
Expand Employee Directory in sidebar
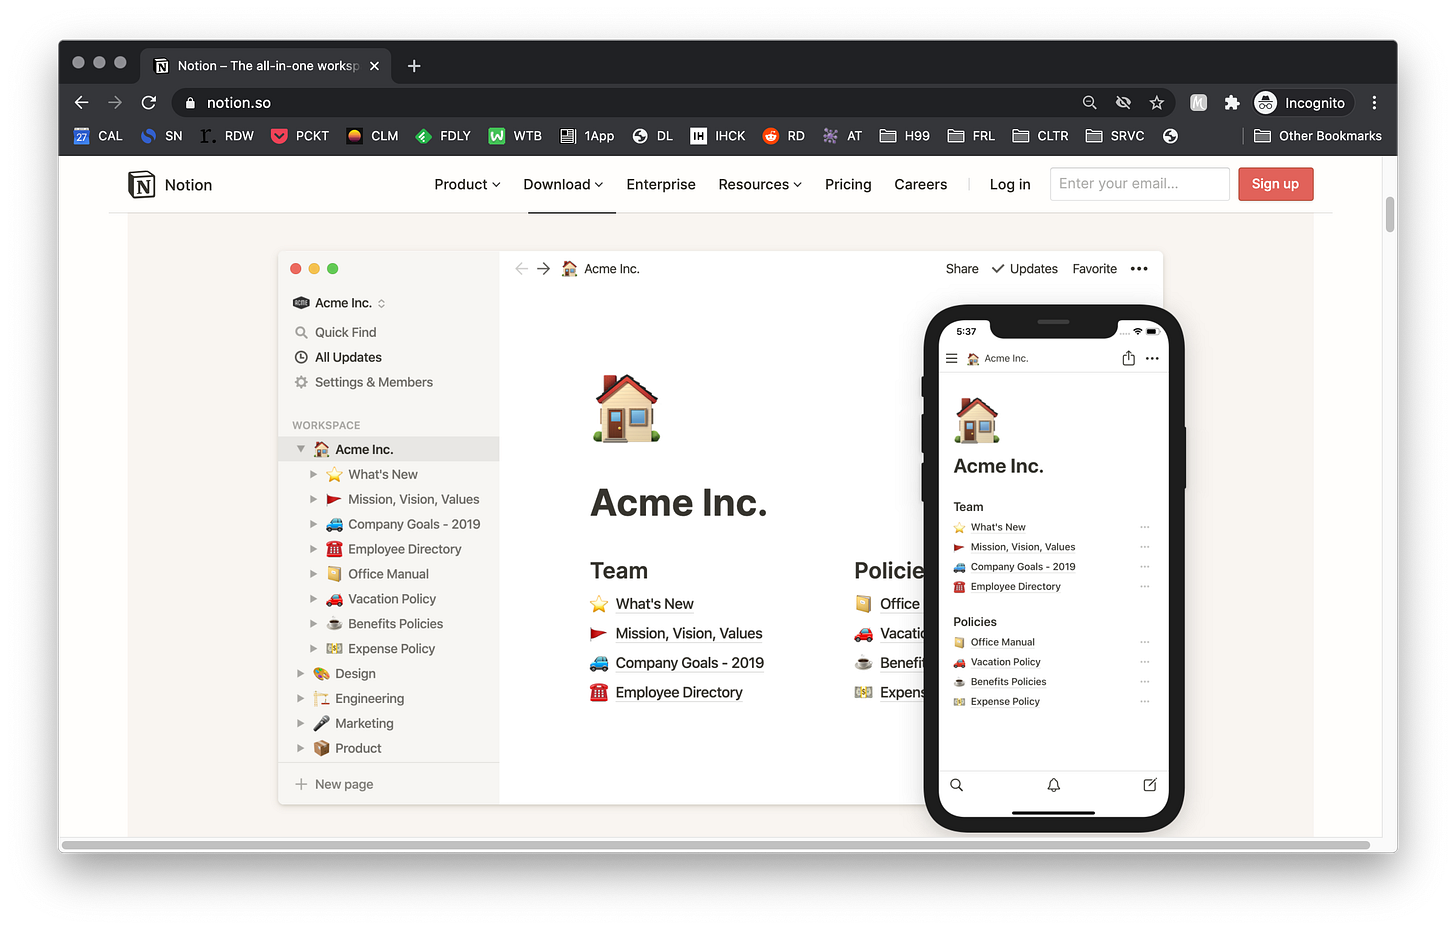point(313,549)
